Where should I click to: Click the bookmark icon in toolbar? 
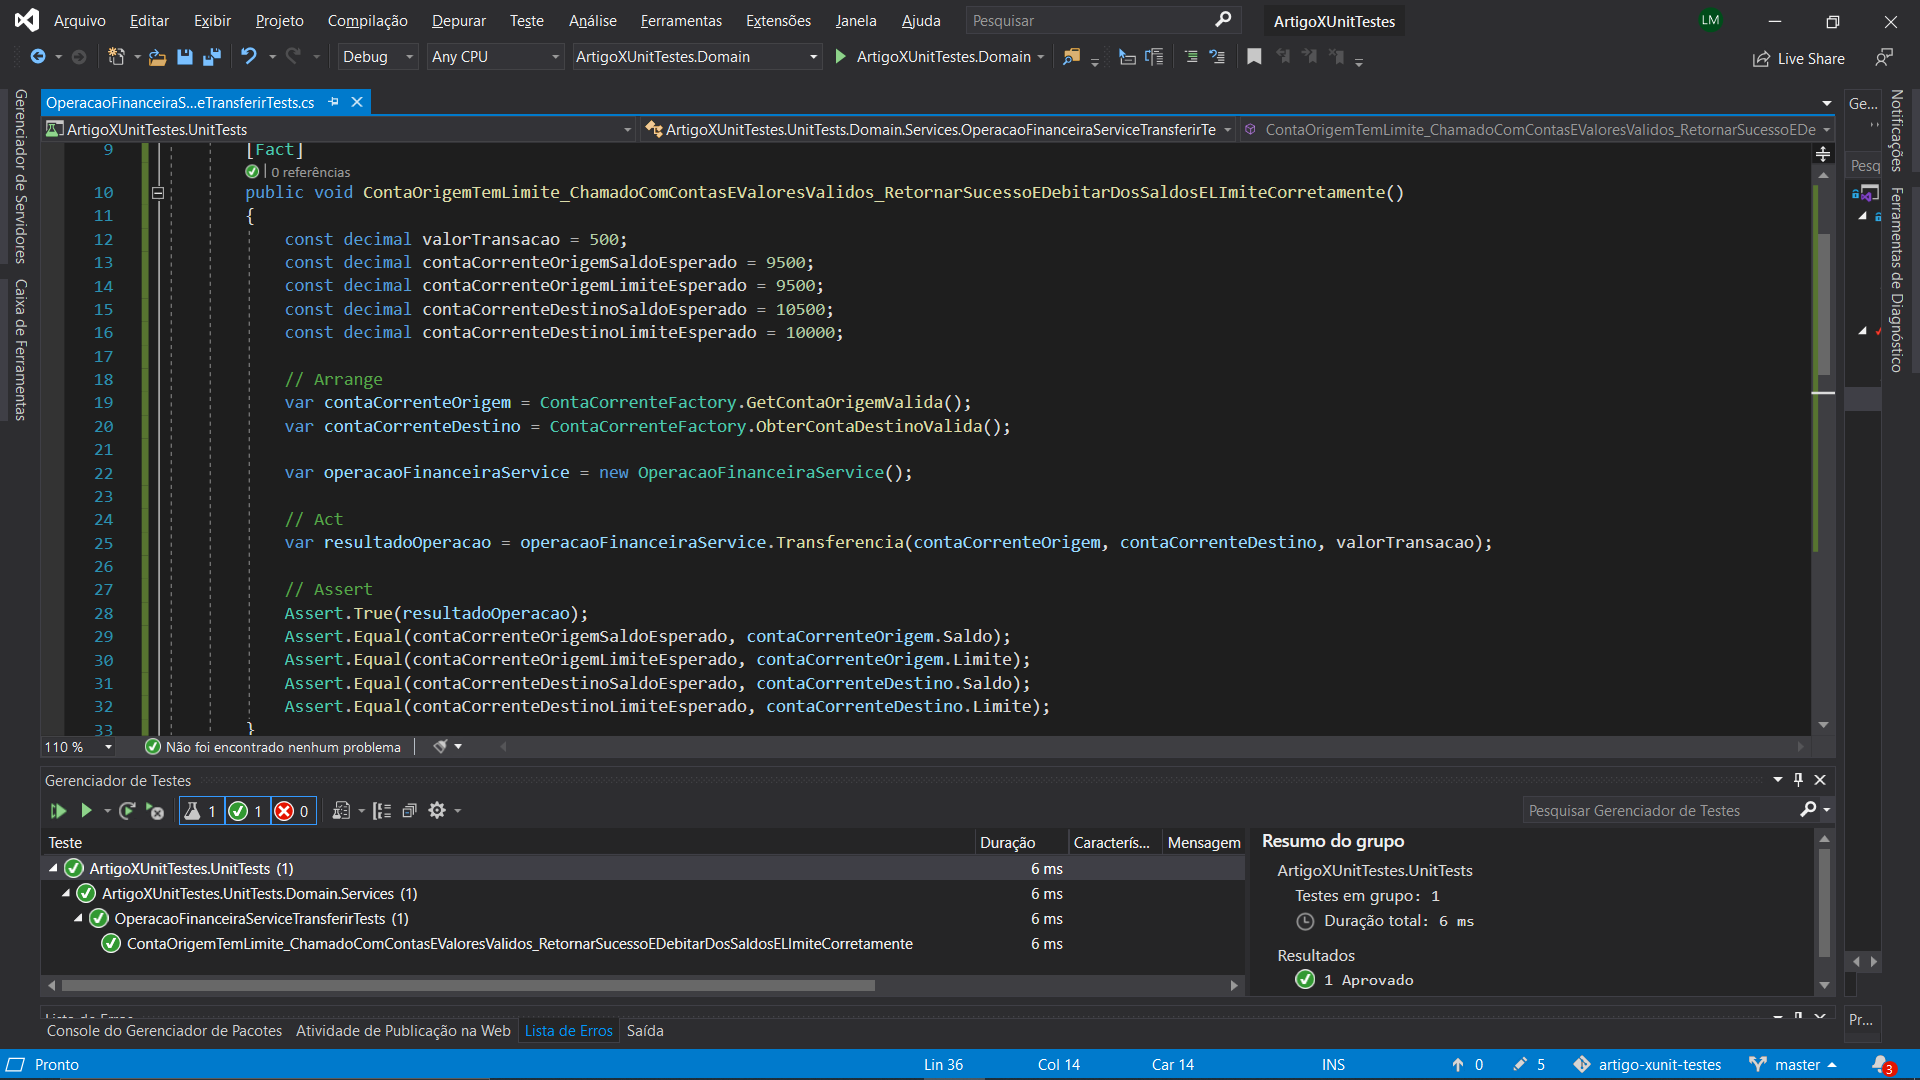(1254, 57)
